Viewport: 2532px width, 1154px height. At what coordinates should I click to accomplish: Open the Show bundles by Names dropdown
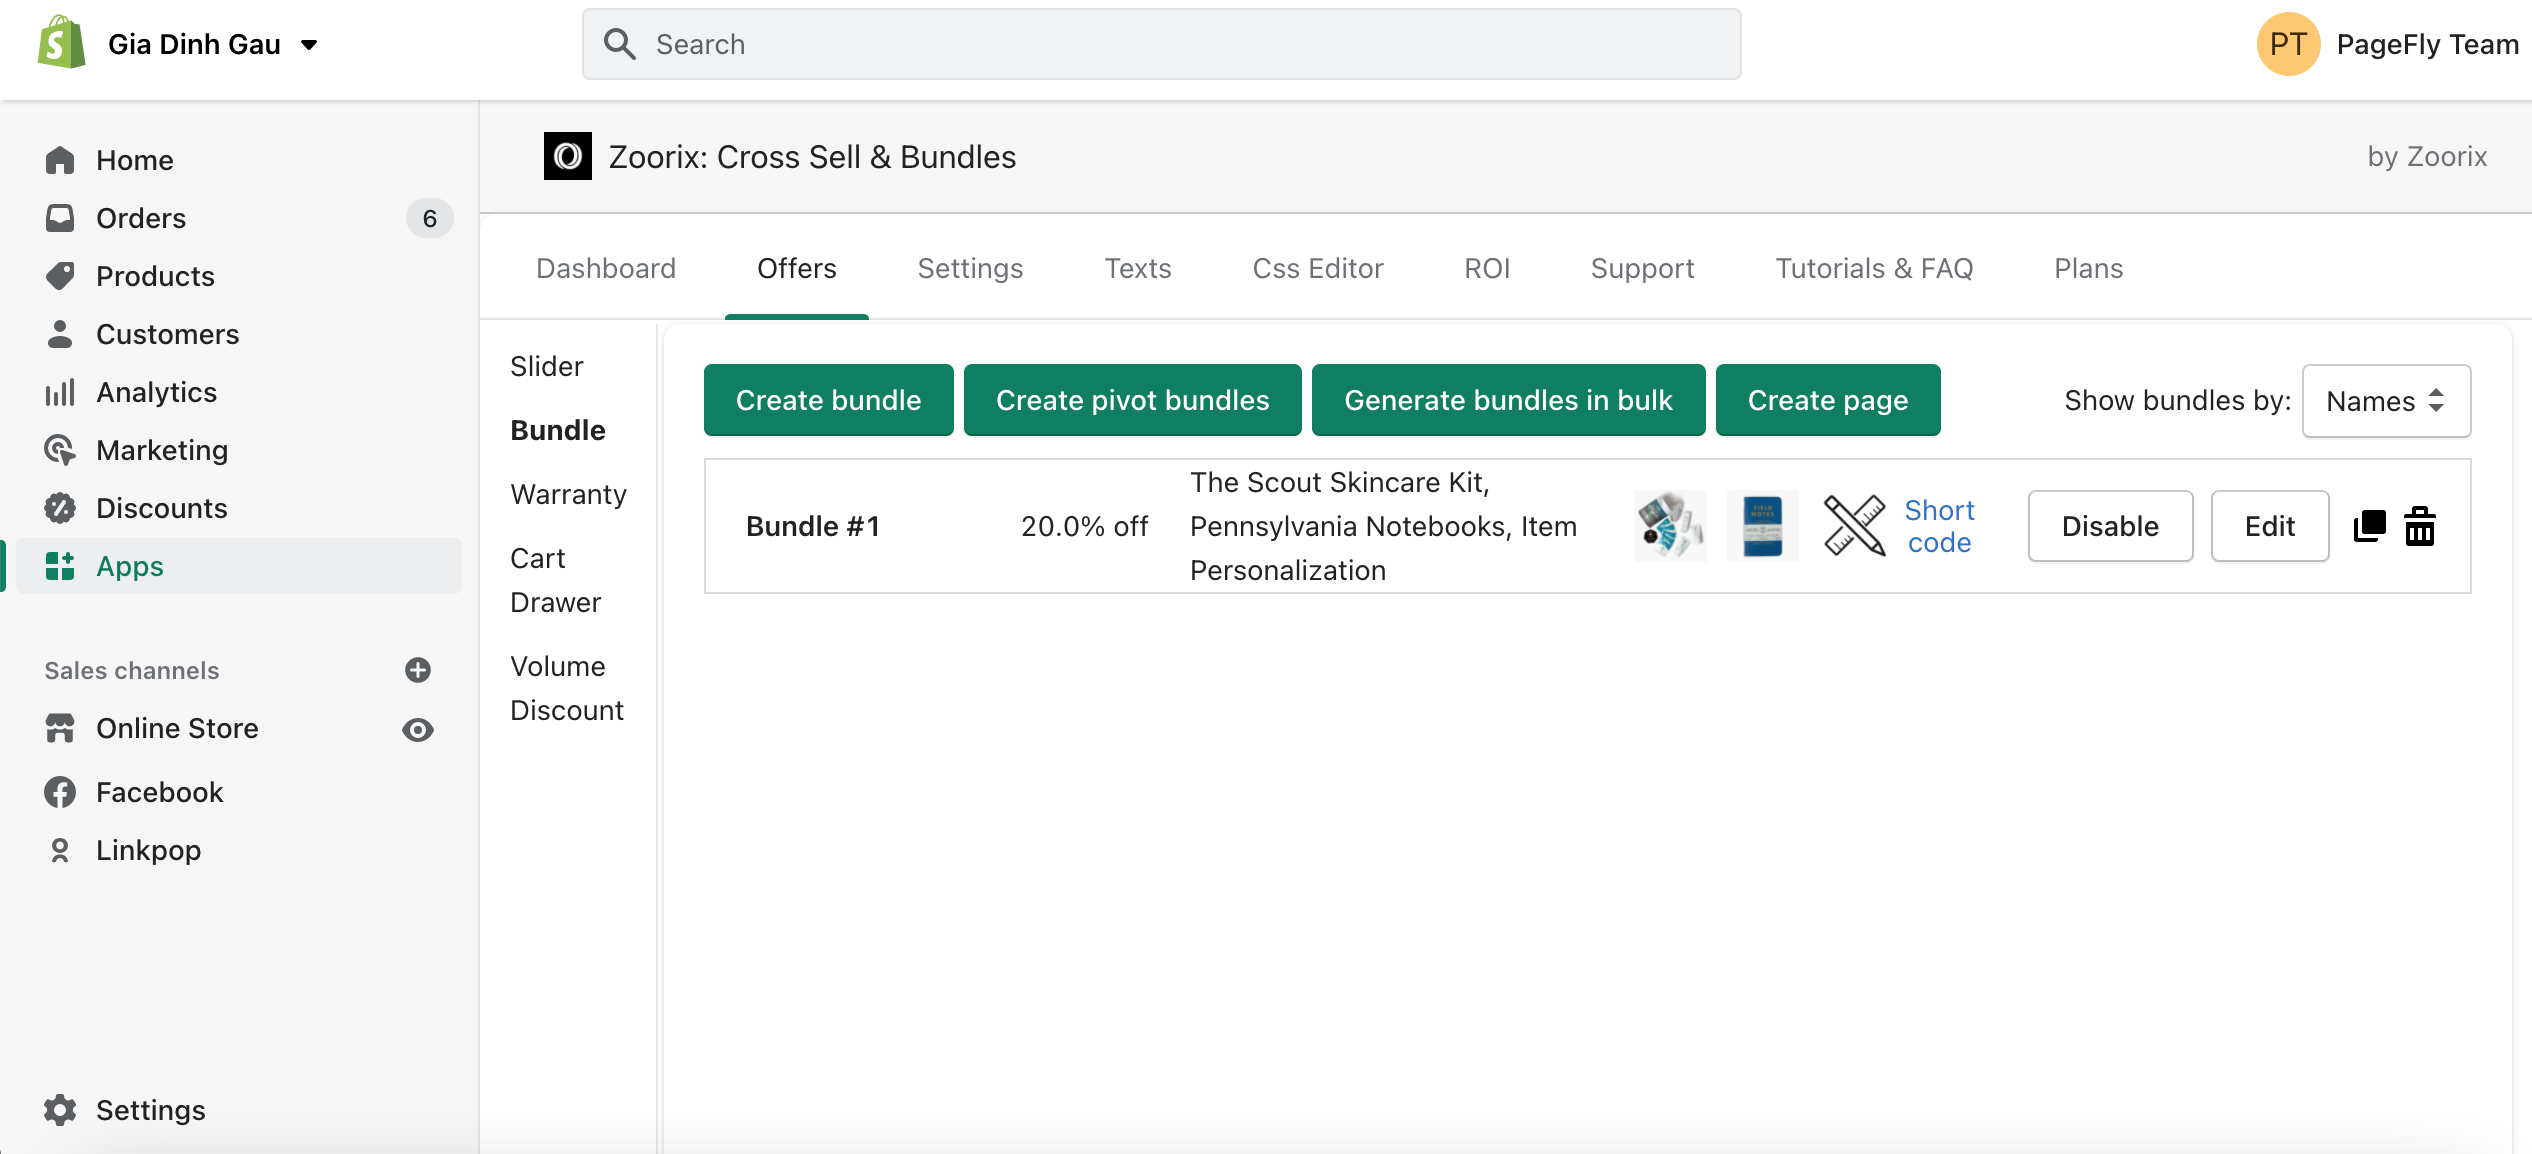(2386, 401)
